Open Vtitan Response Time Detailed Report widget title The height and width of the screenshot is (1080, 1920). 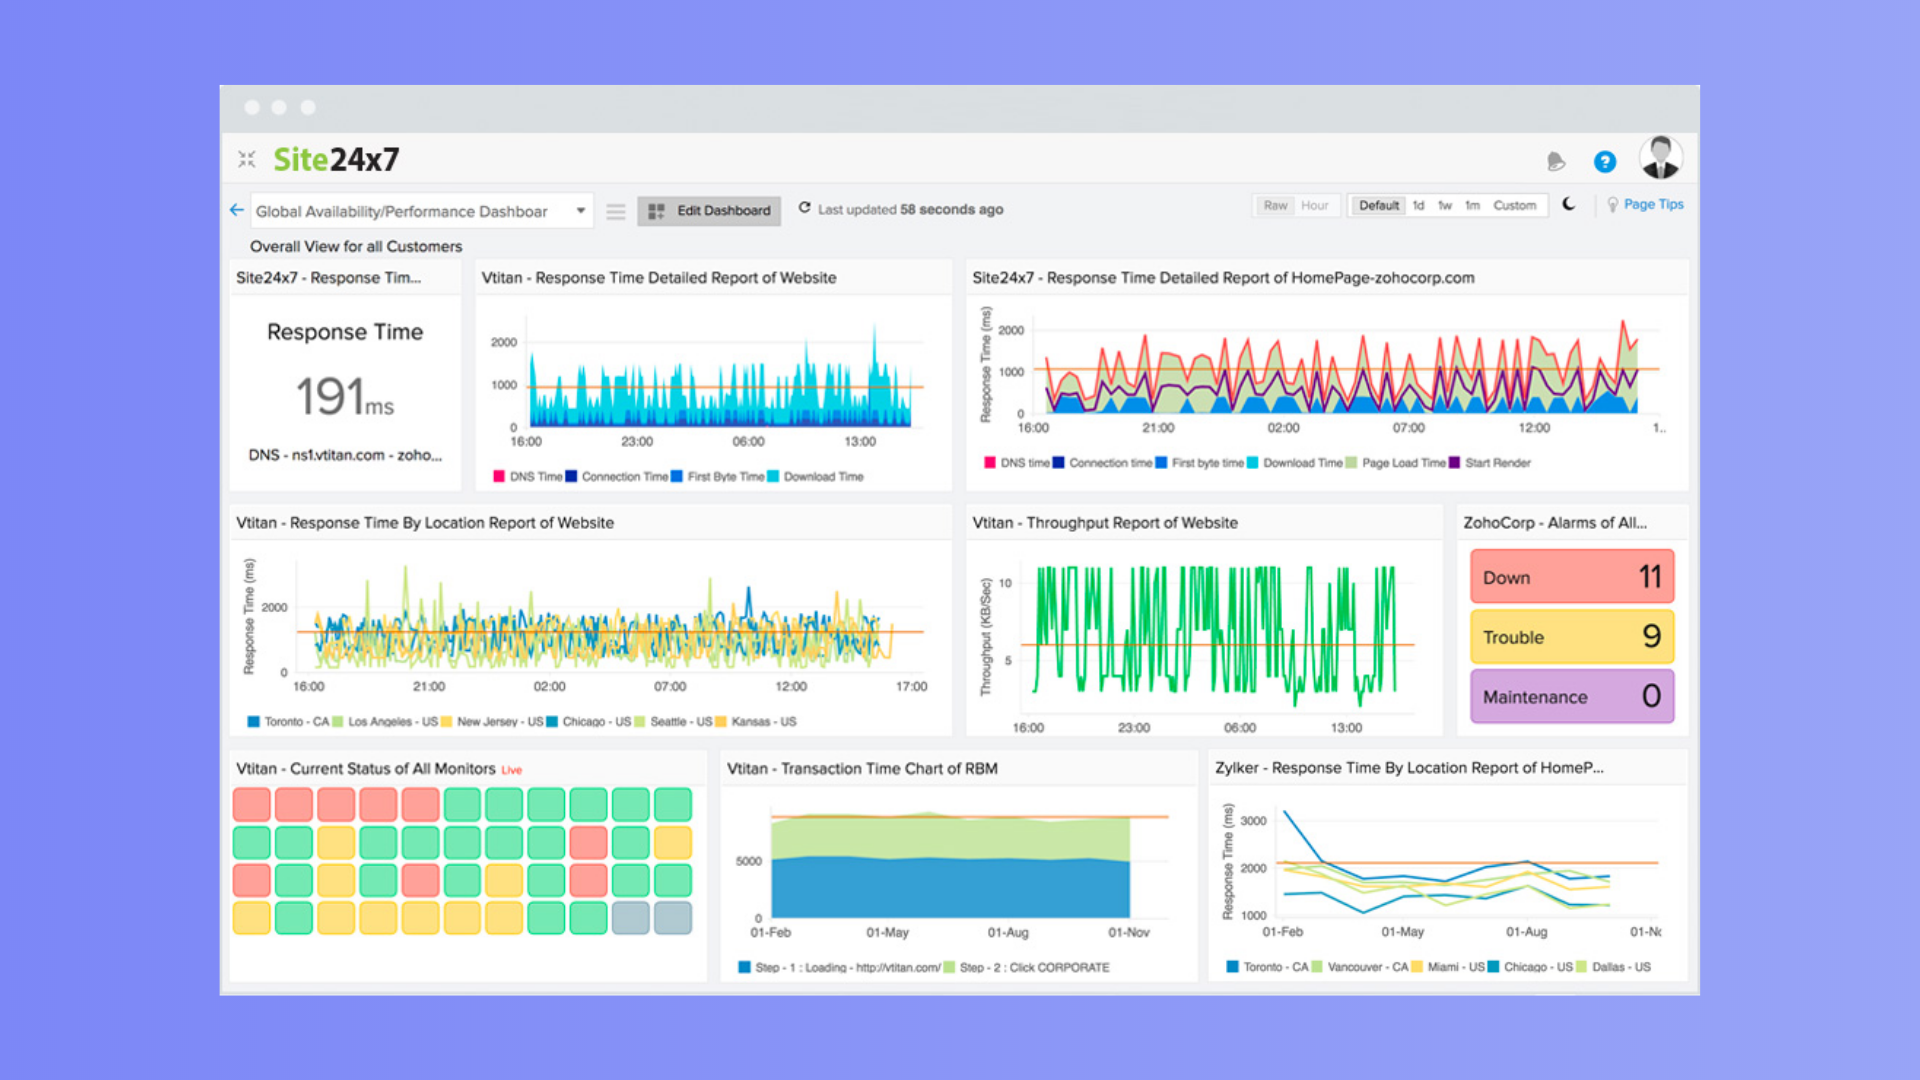tap(659, 277)
